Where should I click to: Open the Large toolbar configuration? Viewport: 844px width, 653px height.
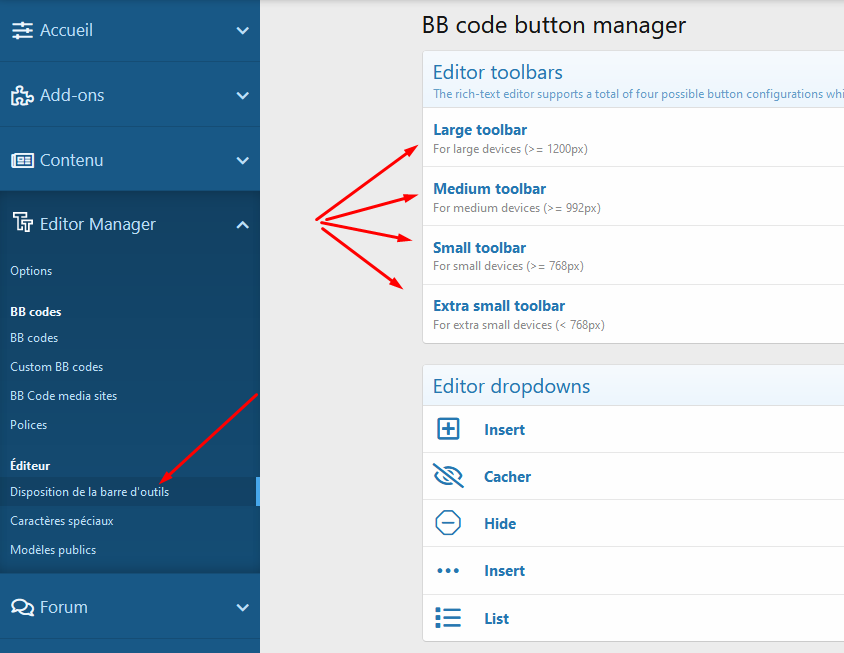(x=480, y=130)
